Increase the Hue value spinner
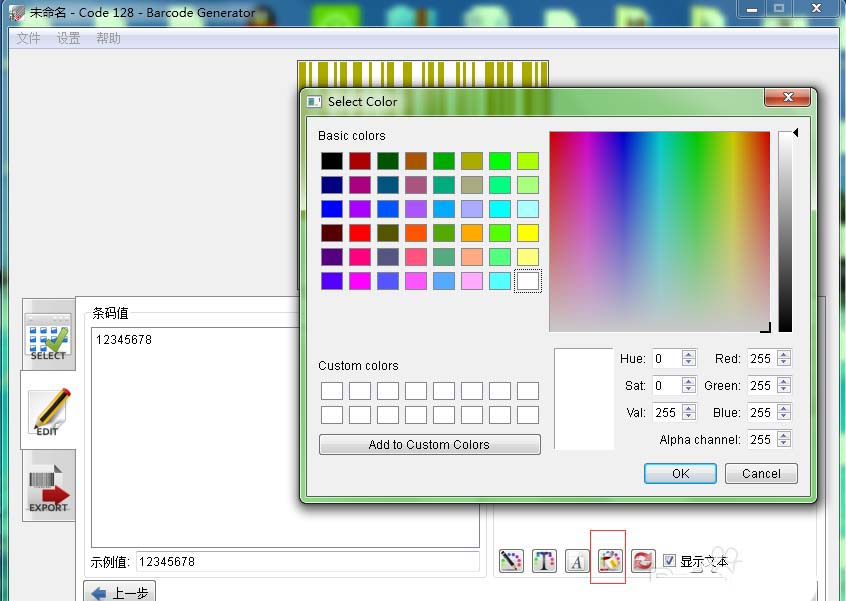This screenshot has width=846, height=601. [x=688, y=354]
